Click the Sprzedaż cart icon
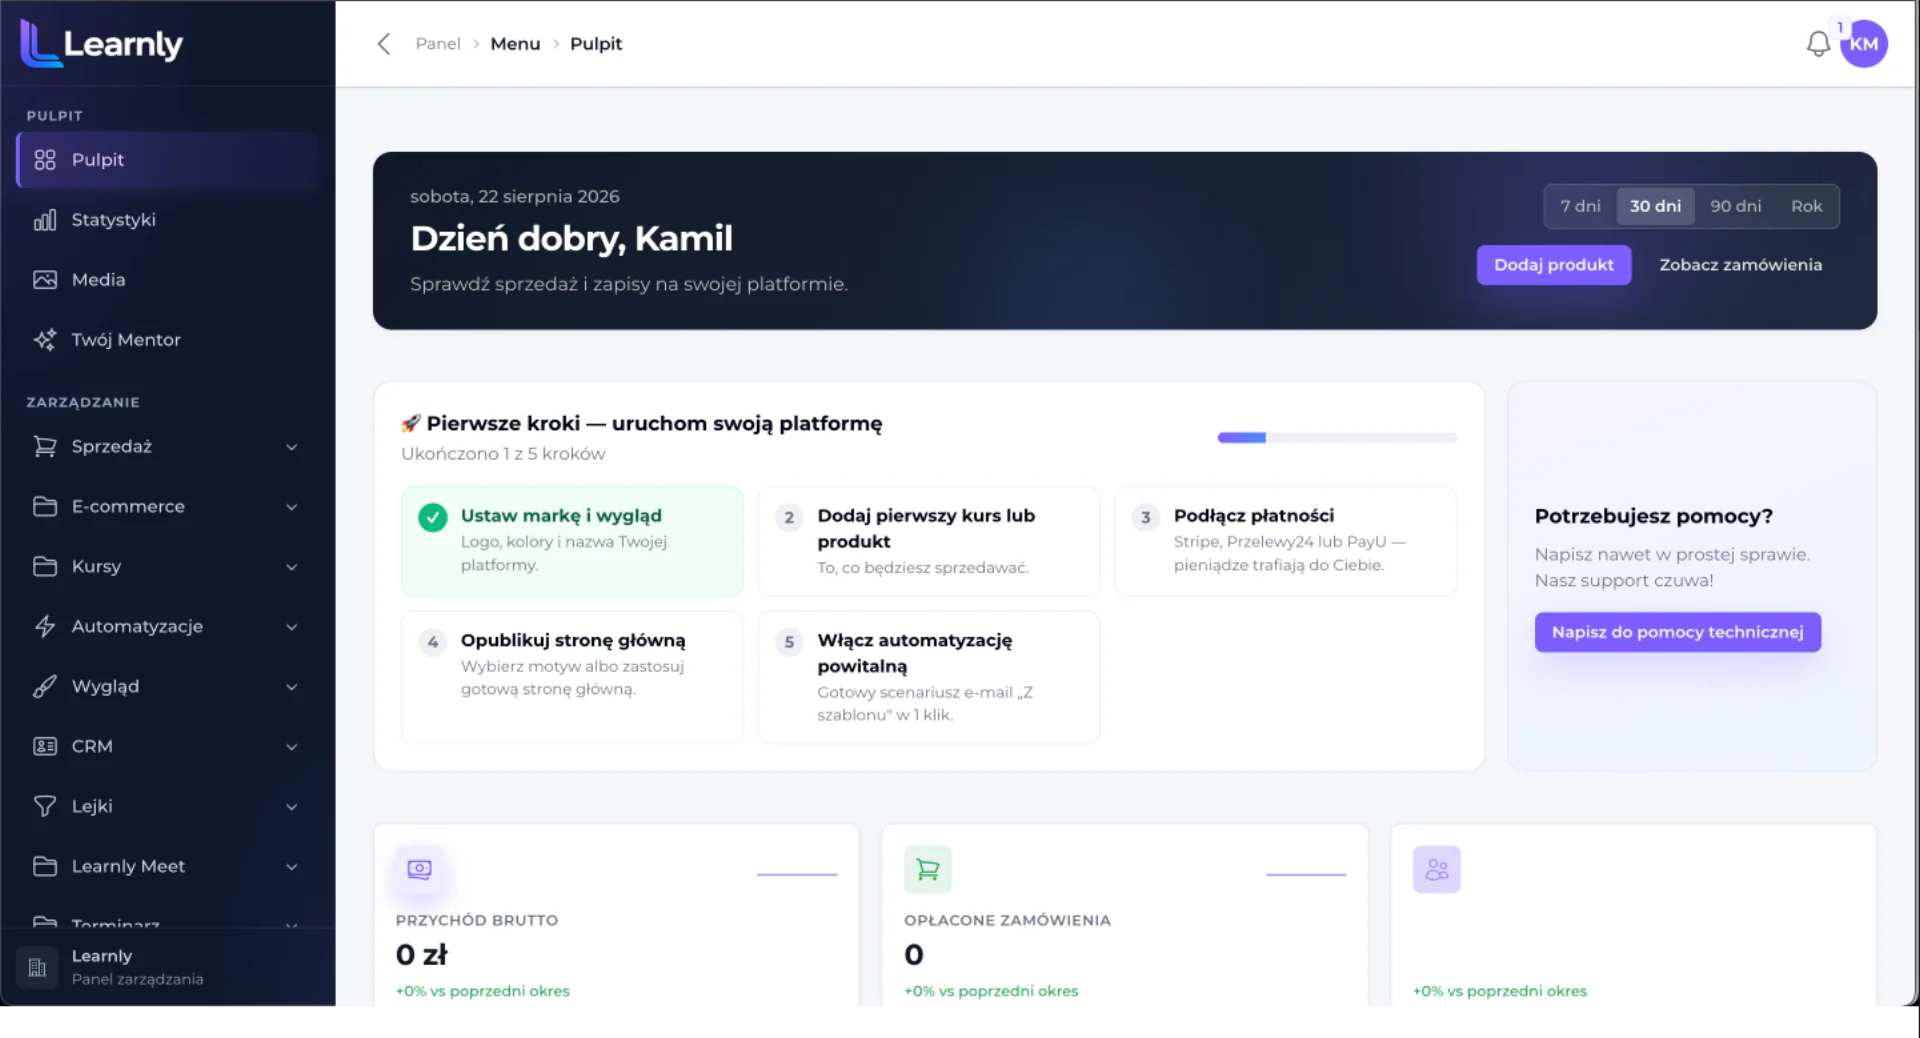 [45, 447]
